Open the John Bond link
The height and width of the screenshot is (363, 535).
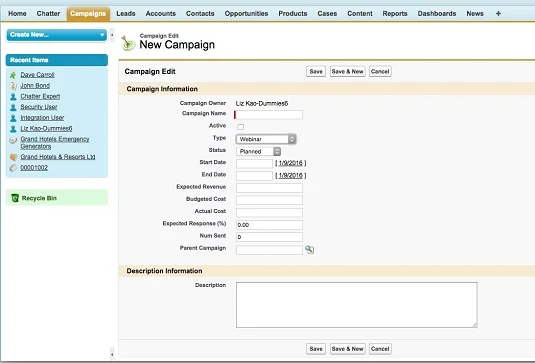[x=35, y=86]
